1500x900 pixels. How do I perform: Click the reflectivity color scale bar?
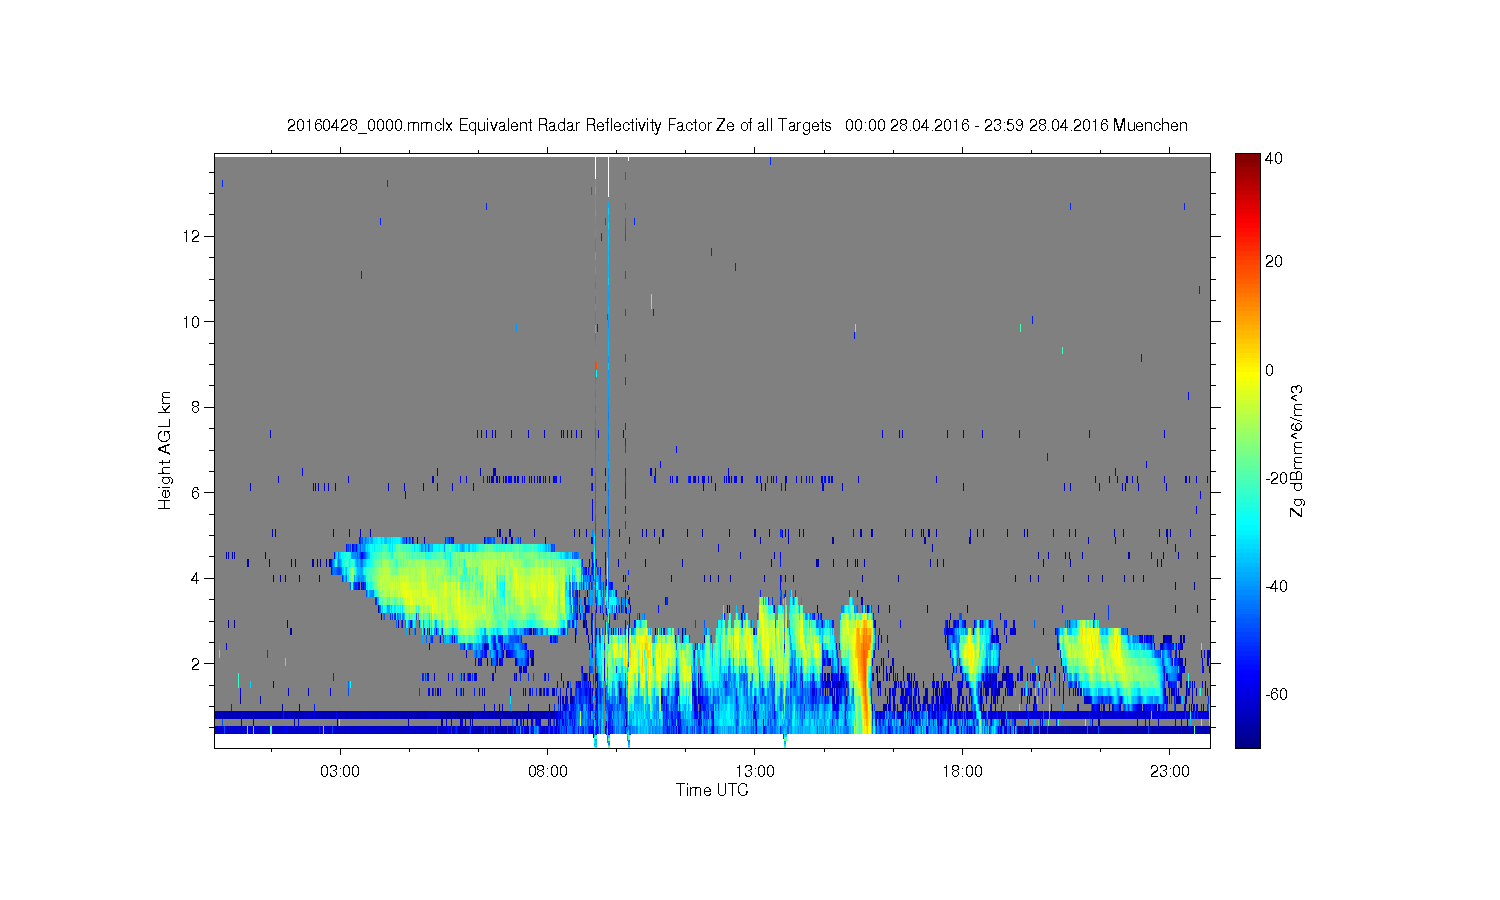pyautogui.click(x=1247, y=450)
